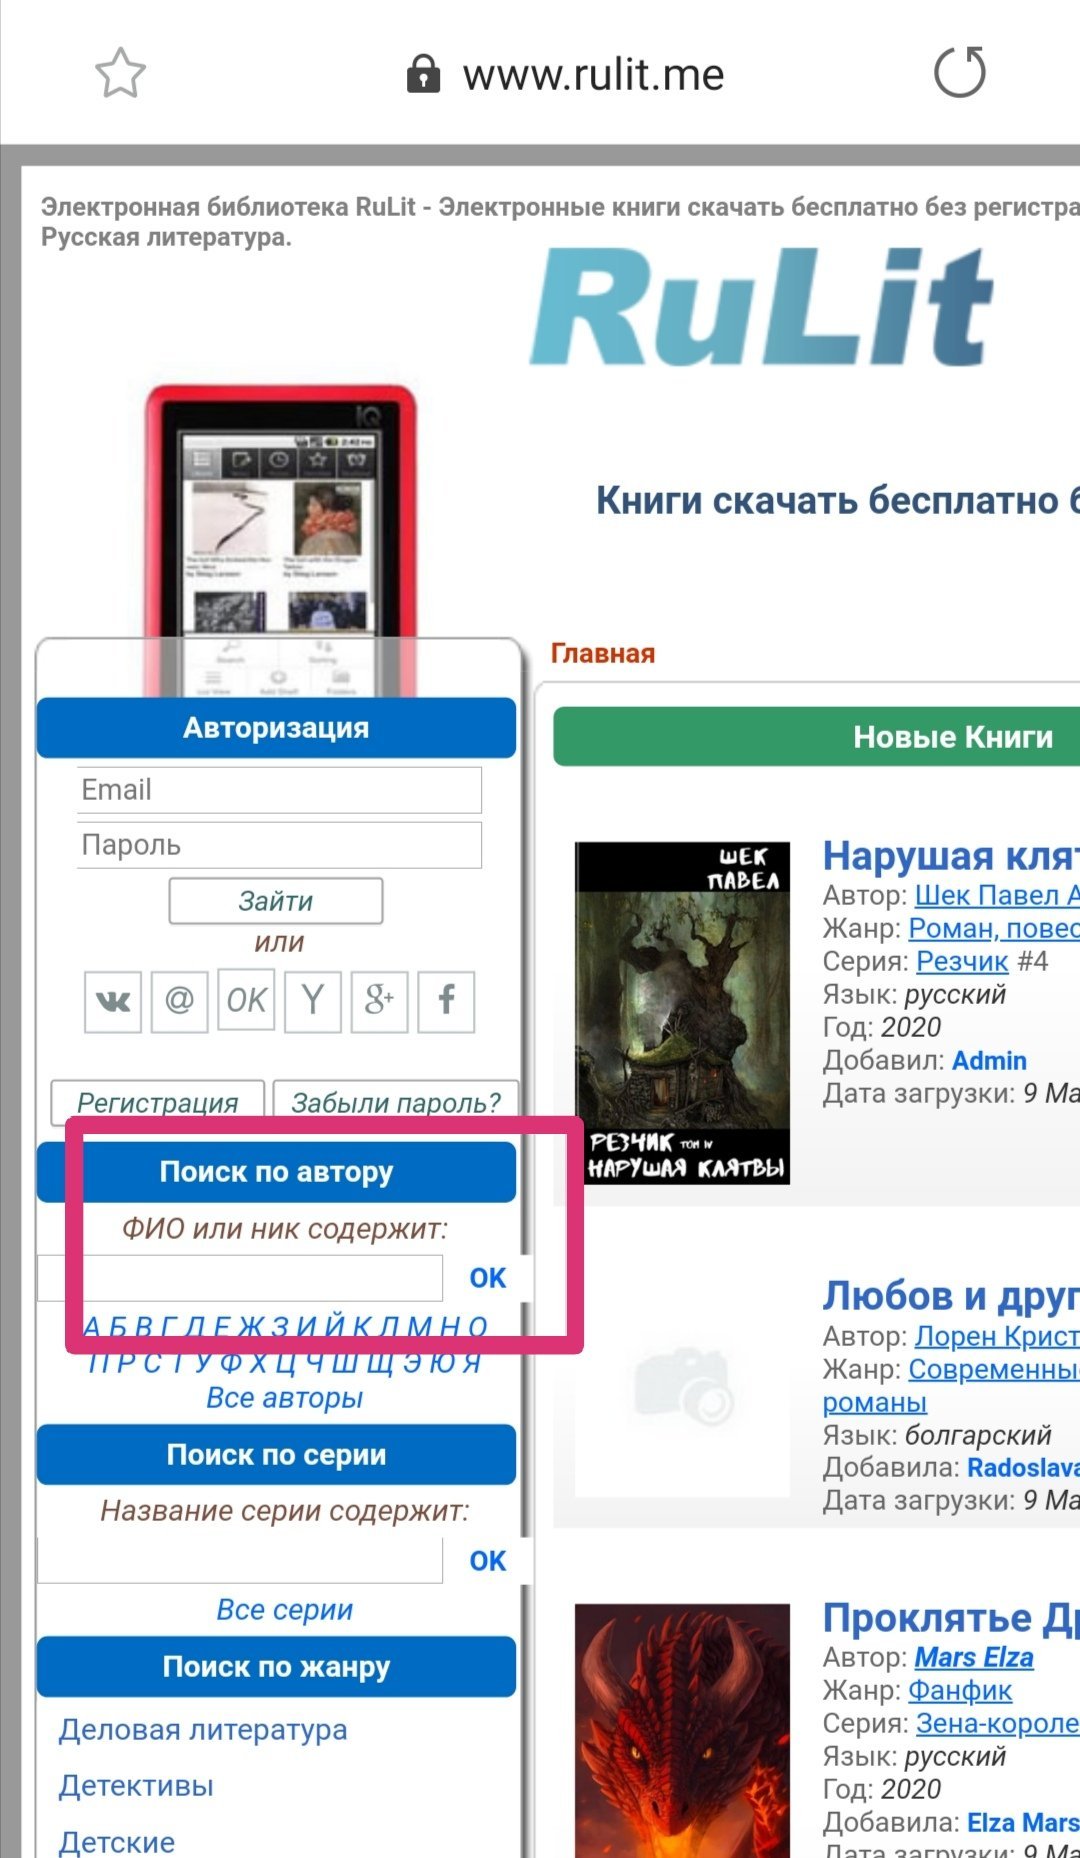The width and height of the screenshot is (1080, 1858).
Task: Tap the bookmark star in the address bar
Action: 120,73
